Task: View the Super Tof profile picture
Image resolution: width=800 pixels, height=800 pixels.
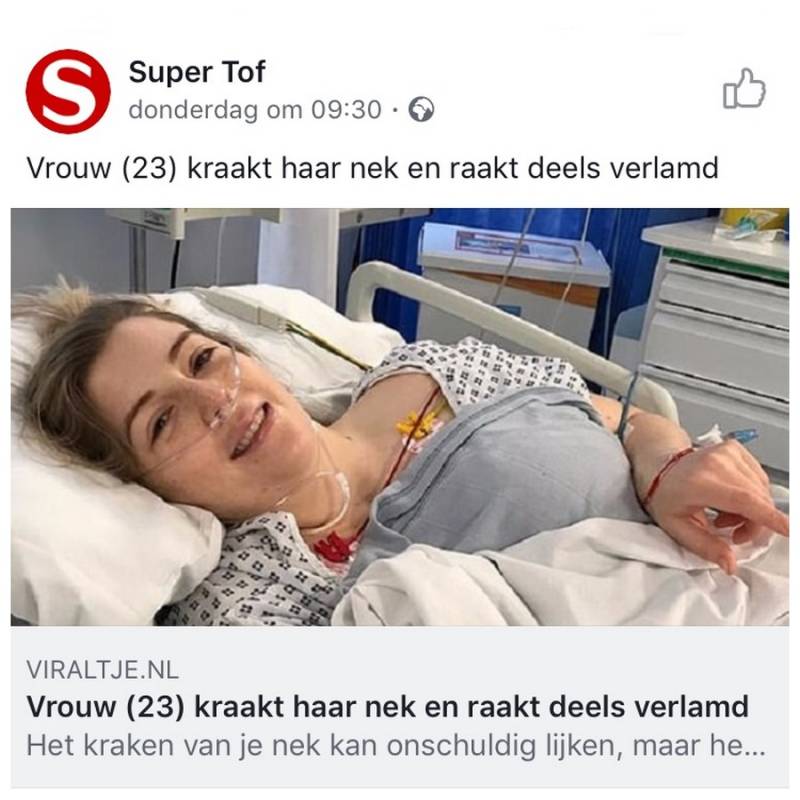Action: coord(68,91)
